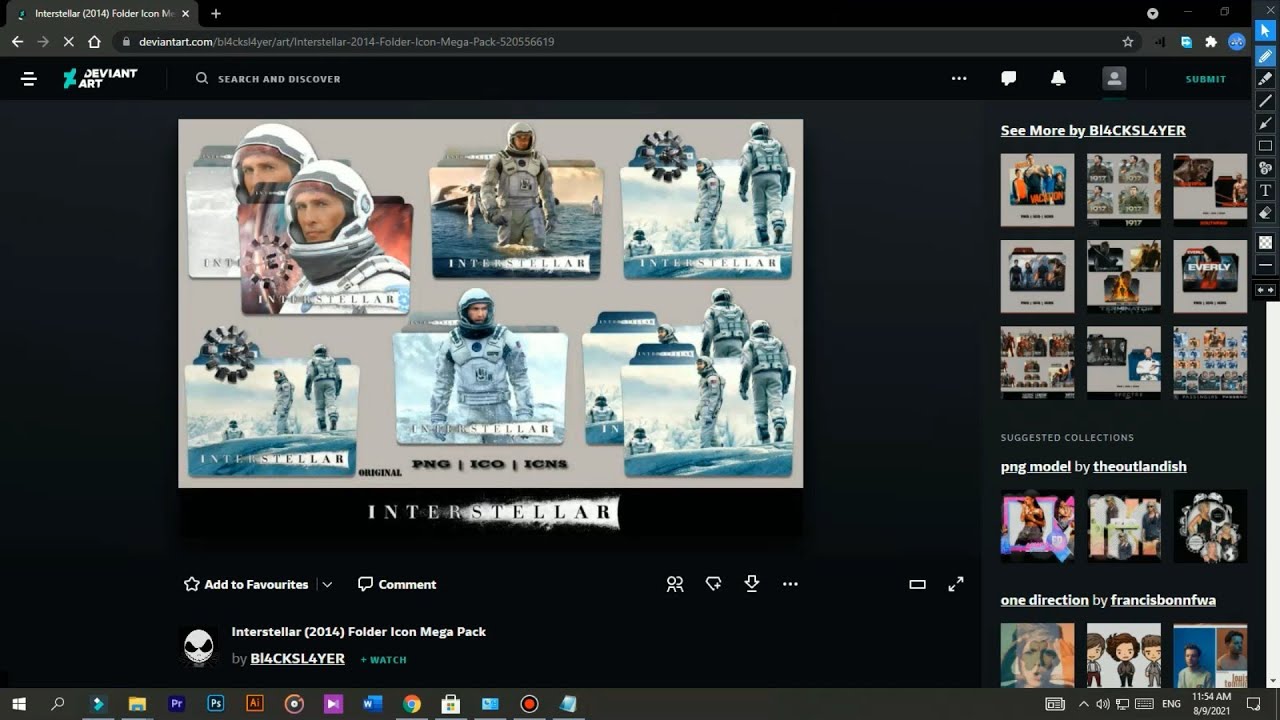Open See More by Bl4CKSL4YER link

point(1093,130)
